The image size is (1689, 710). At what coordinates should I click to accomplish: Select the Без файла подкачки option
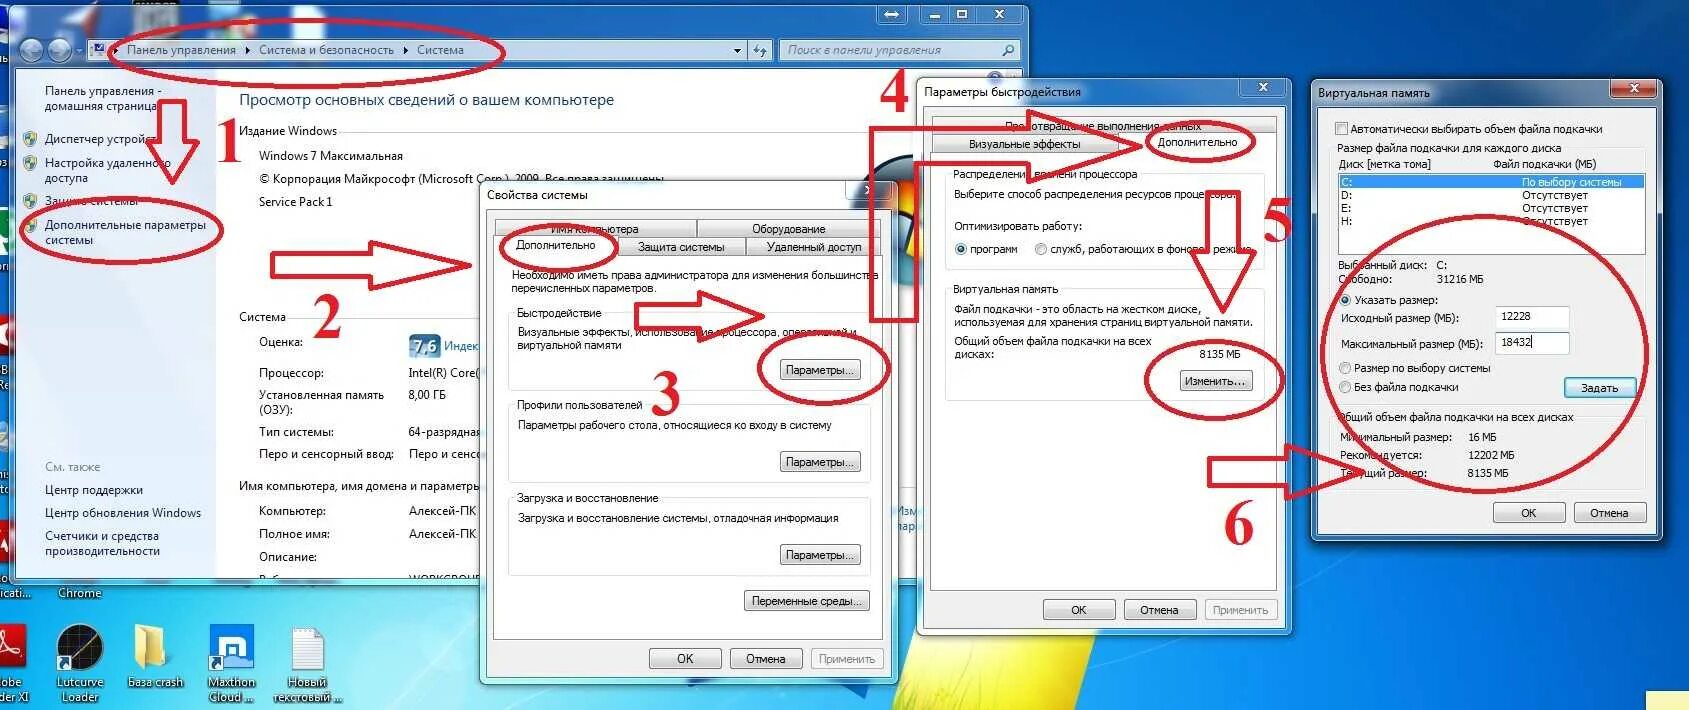click(x=1345, y=387)
